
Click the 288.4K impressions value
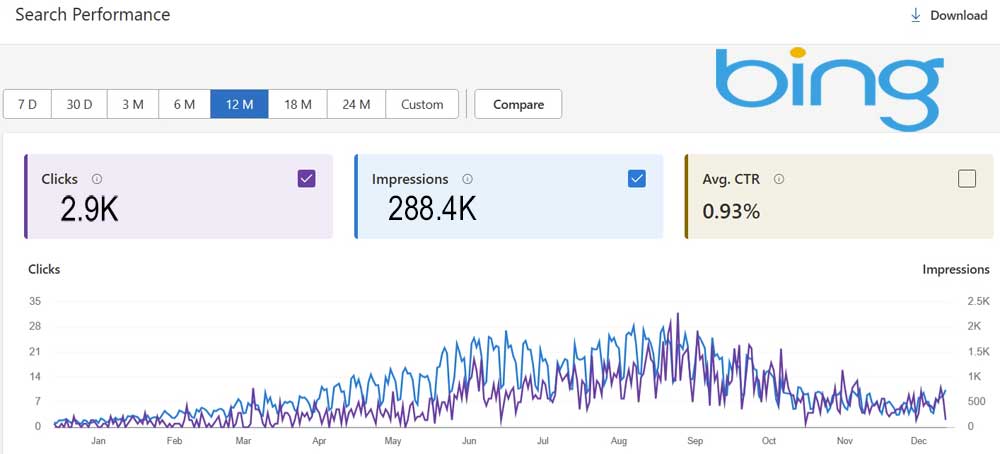[432, 208]
